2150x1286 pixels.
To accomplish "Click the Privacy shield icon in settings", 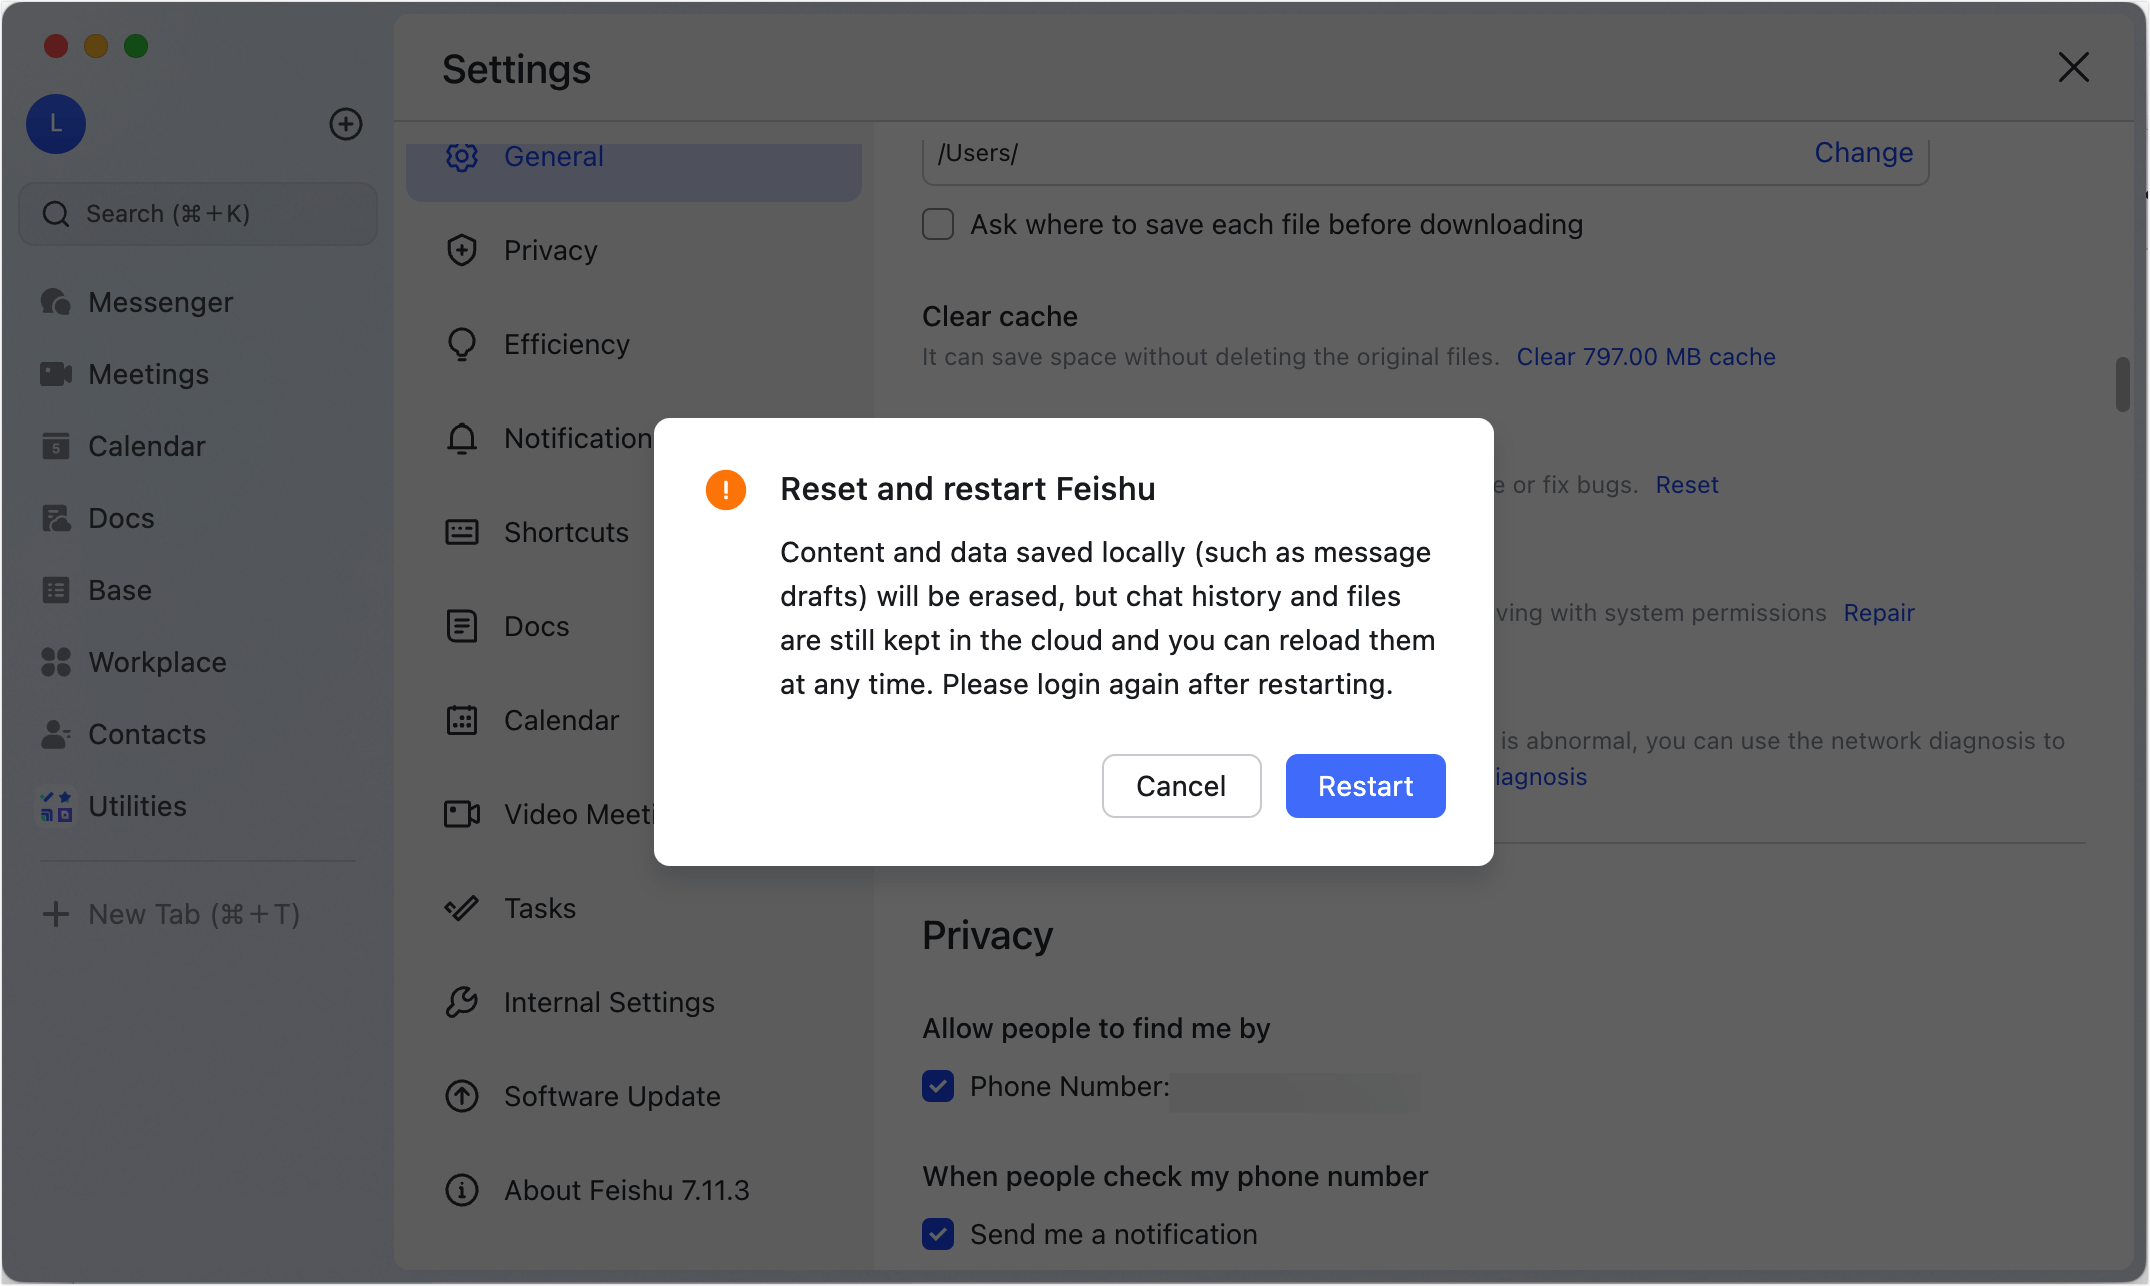I will (x=461, y=250).
